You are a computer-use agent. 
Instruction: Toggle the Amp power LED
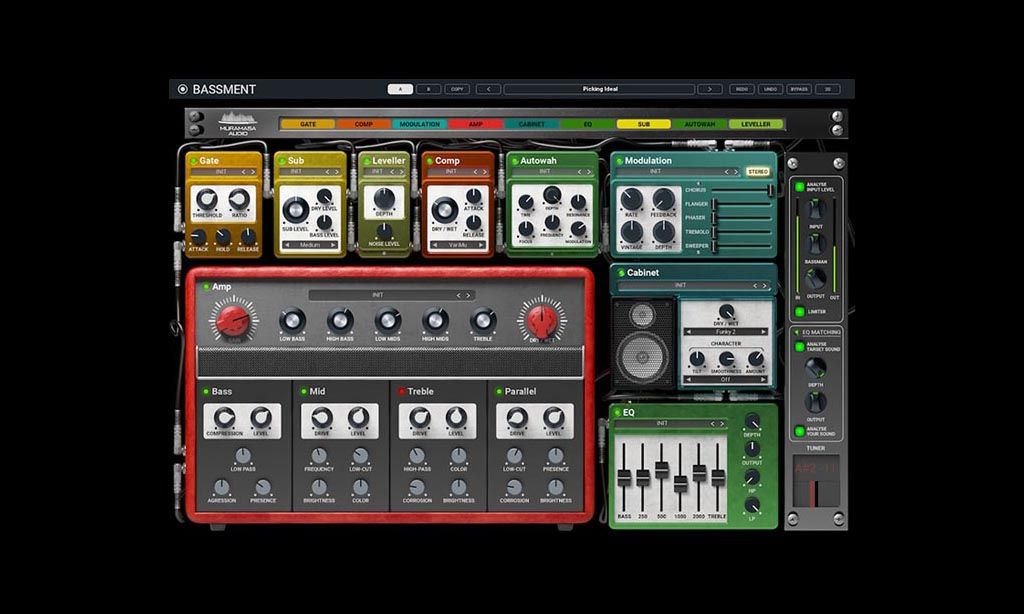click(x=206, y=287)
